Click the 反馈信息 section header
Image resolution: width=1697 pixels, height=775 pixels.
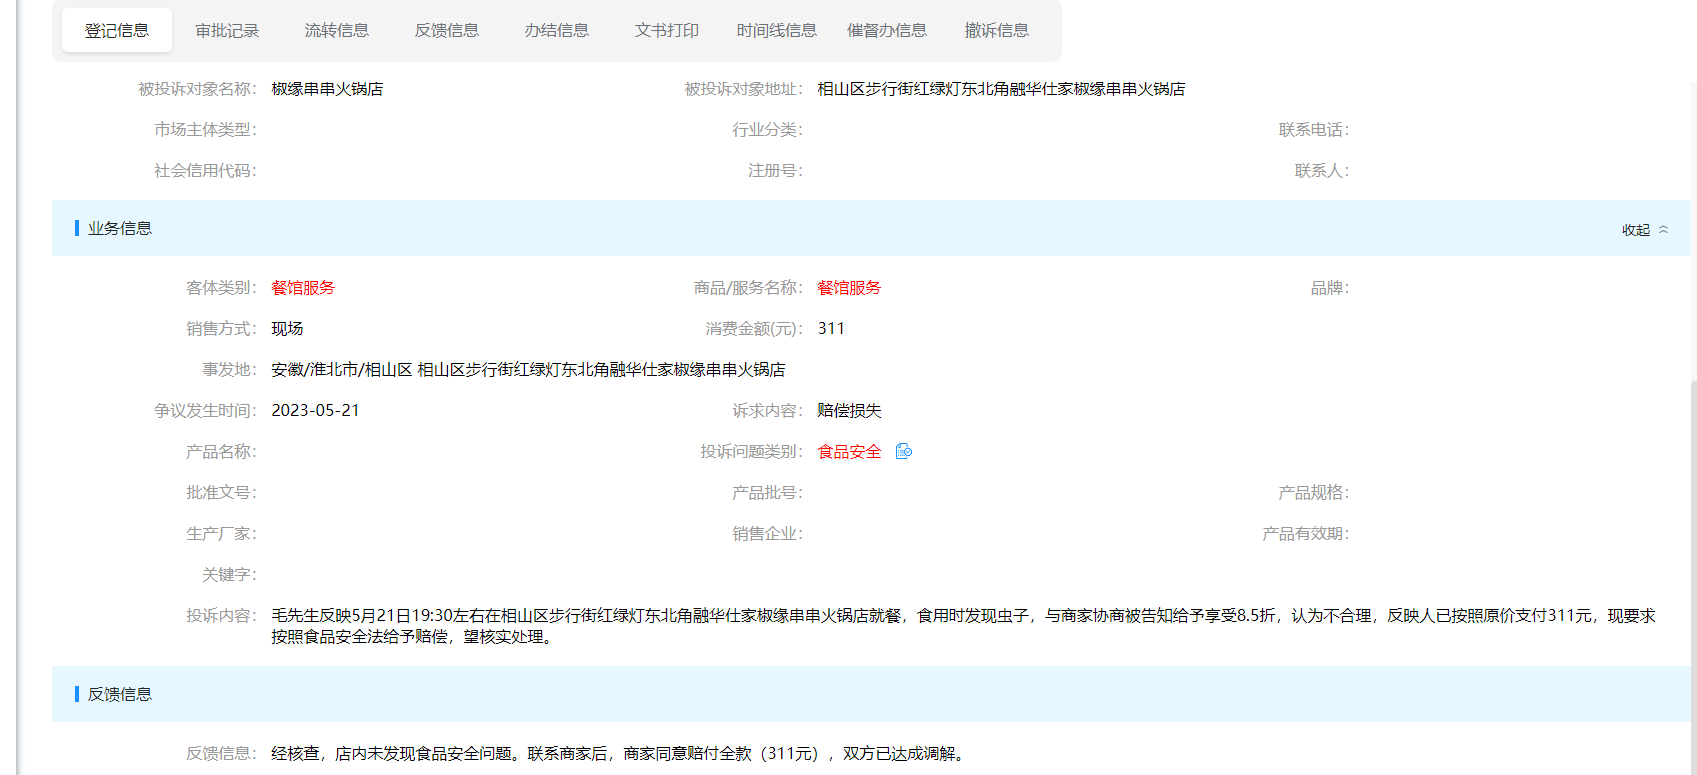pyautogui.click(x=871, y=694)
